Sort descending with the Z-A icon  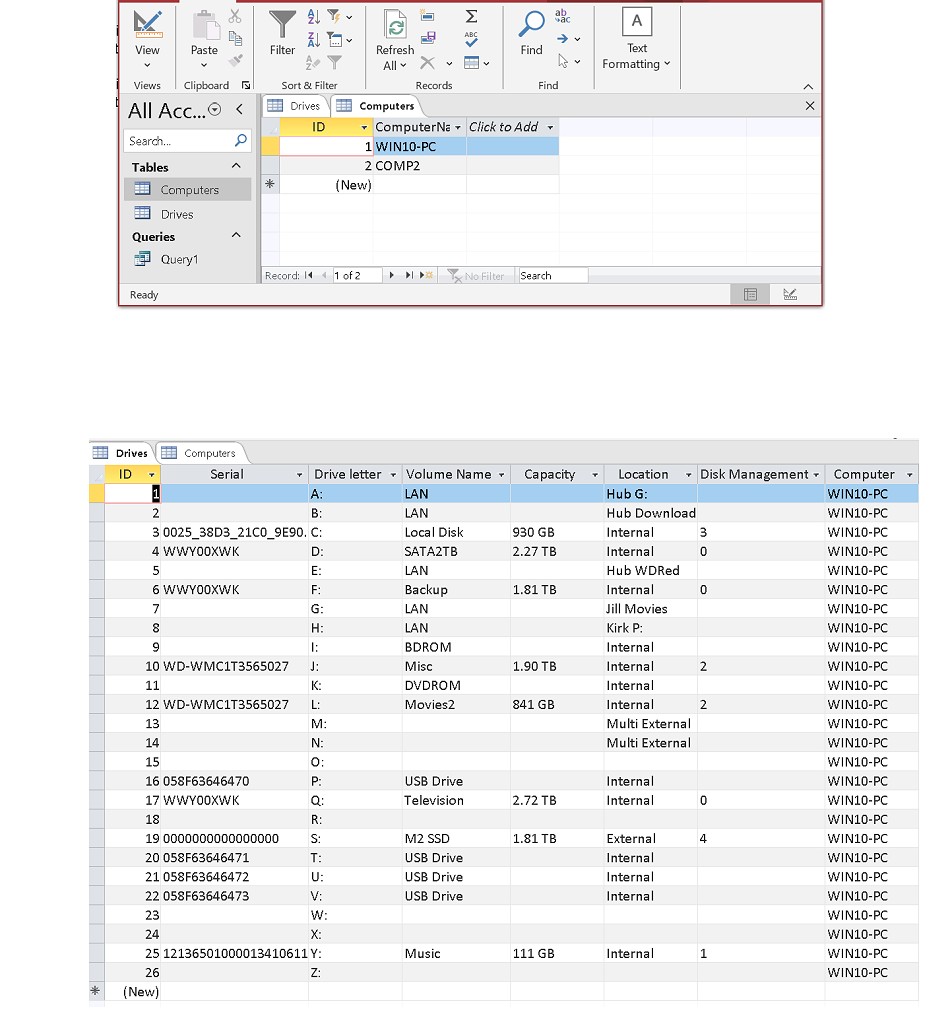(x=313, y=40)
